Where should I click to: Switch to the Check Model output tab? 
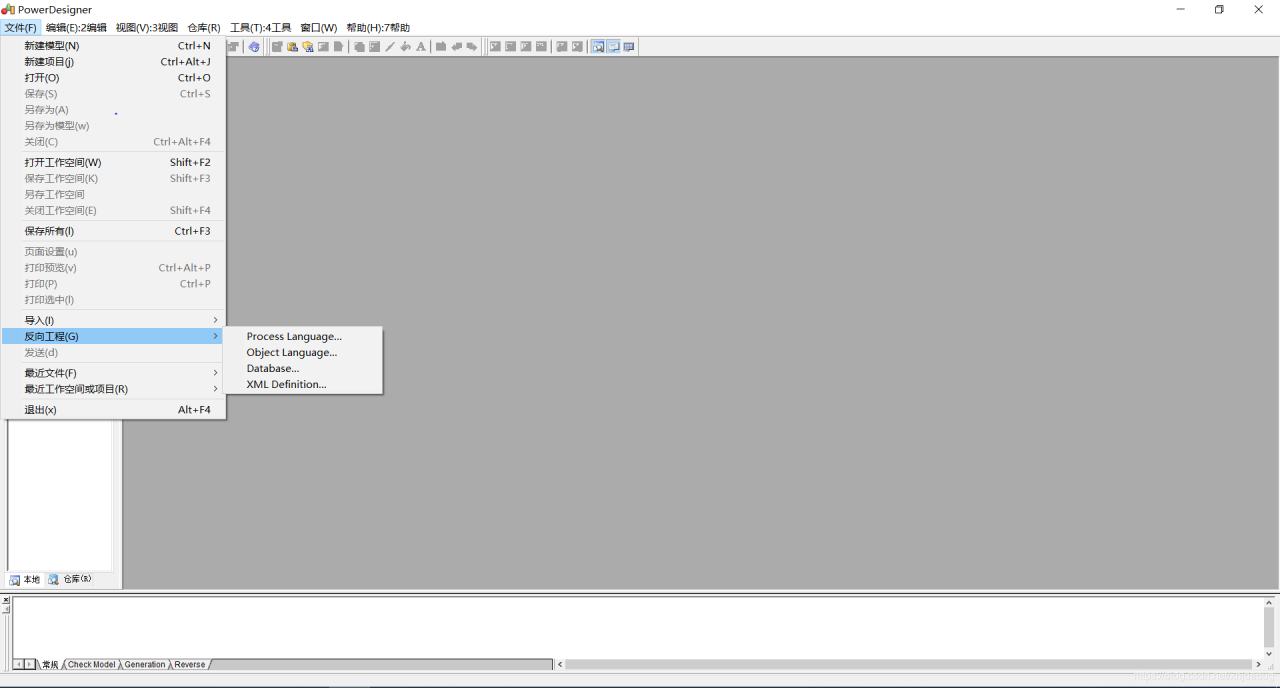pyautogui.click(x=91, y=665)
